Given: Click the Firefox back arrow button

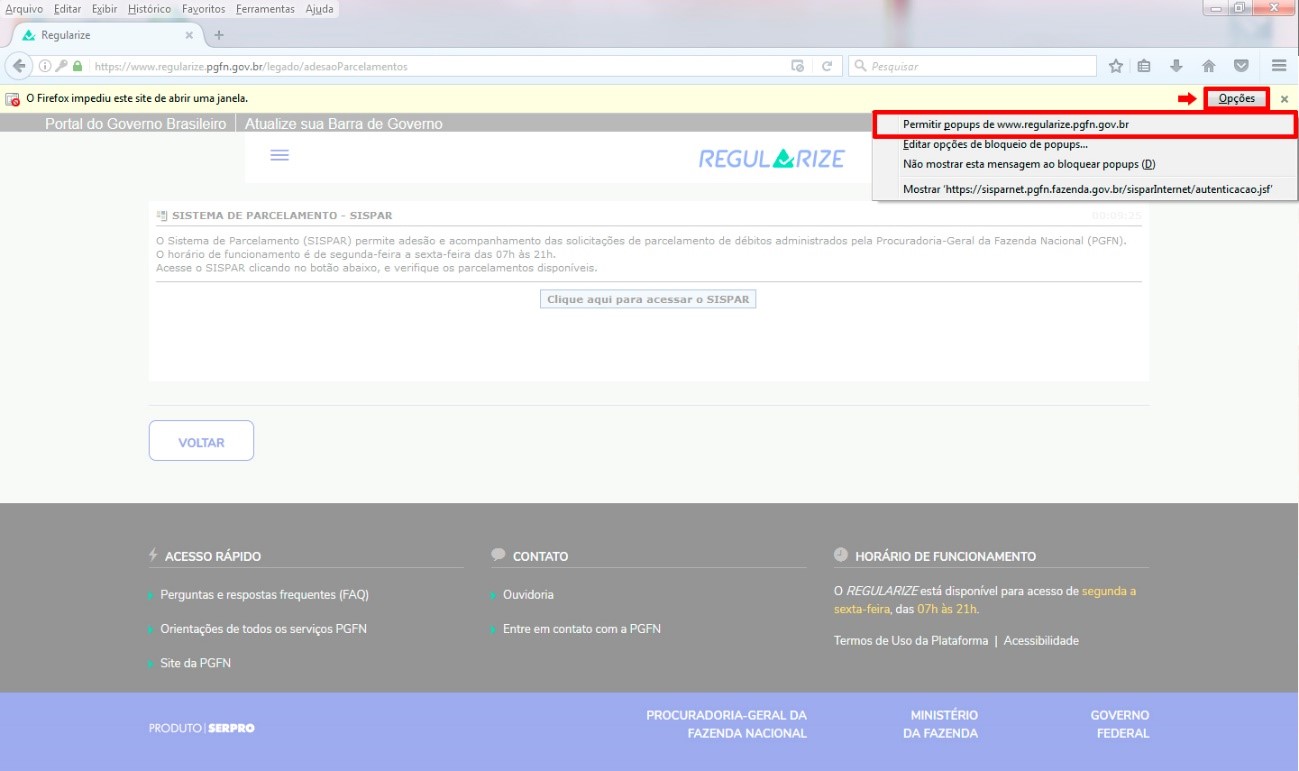Looking at the screenshot, I should (x=19, y=66).
